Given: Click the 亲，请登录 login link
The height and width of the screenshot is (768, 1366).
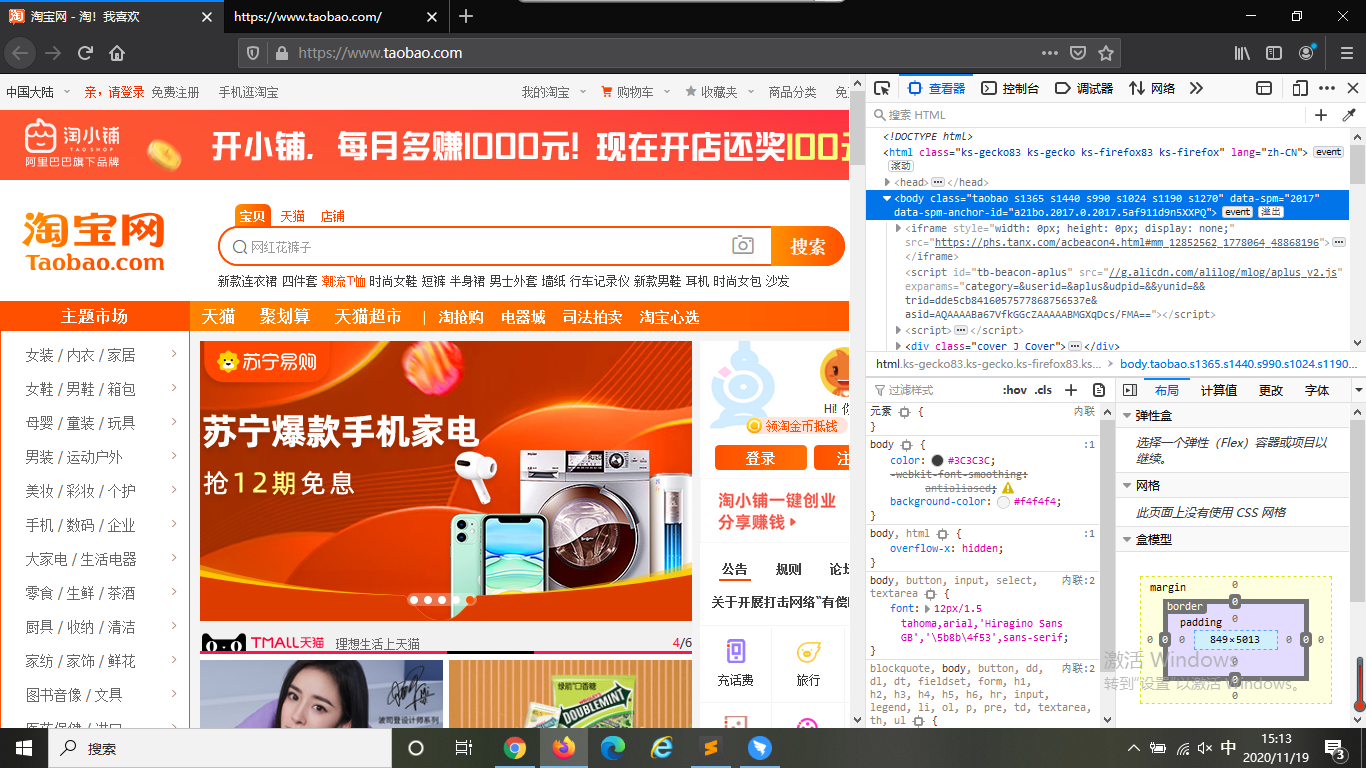Looking at the screenshot, I should coord(114,92).
